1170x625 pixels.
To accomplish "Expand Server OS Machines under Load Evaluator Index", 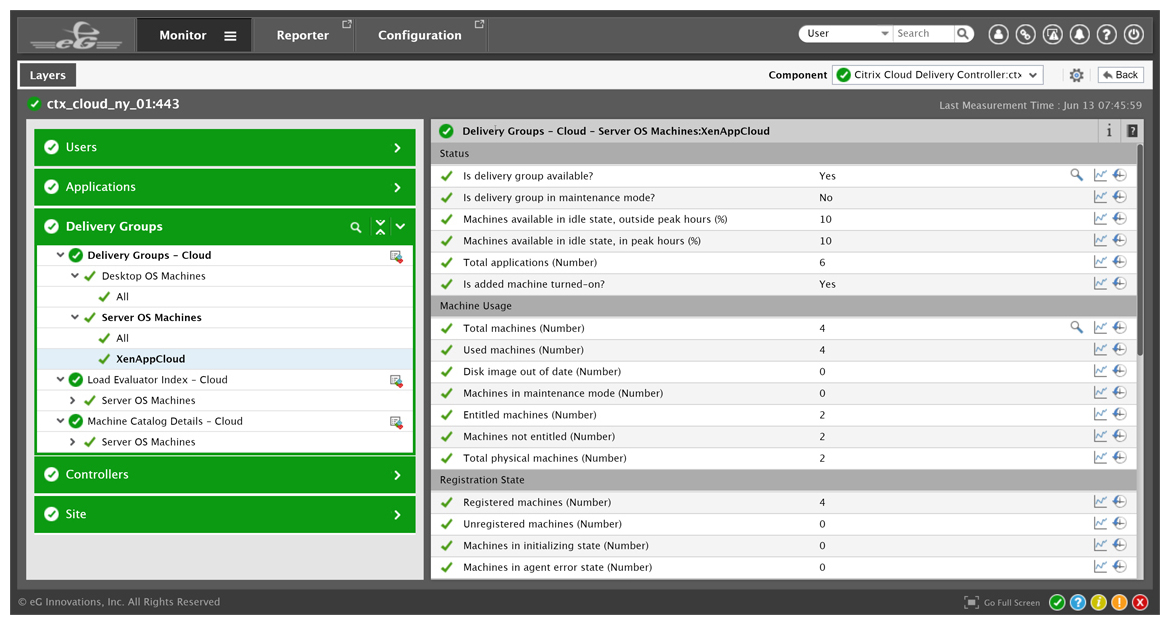I will click(x=72, y=401).
